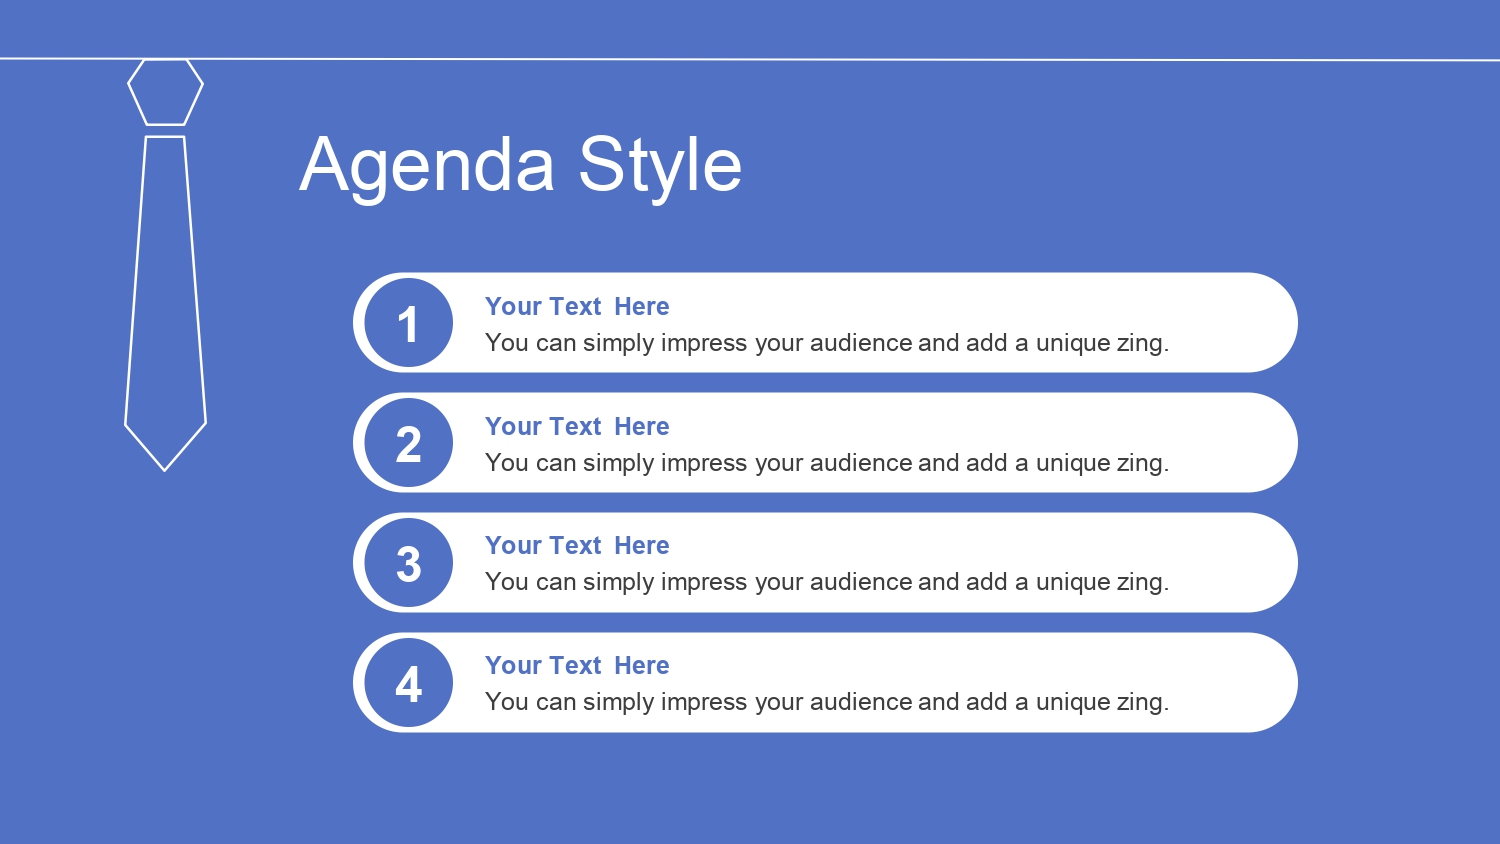Click the number 4 circle badge
The height and width of the screenshot is (844, 1500).
click(408, 683)
